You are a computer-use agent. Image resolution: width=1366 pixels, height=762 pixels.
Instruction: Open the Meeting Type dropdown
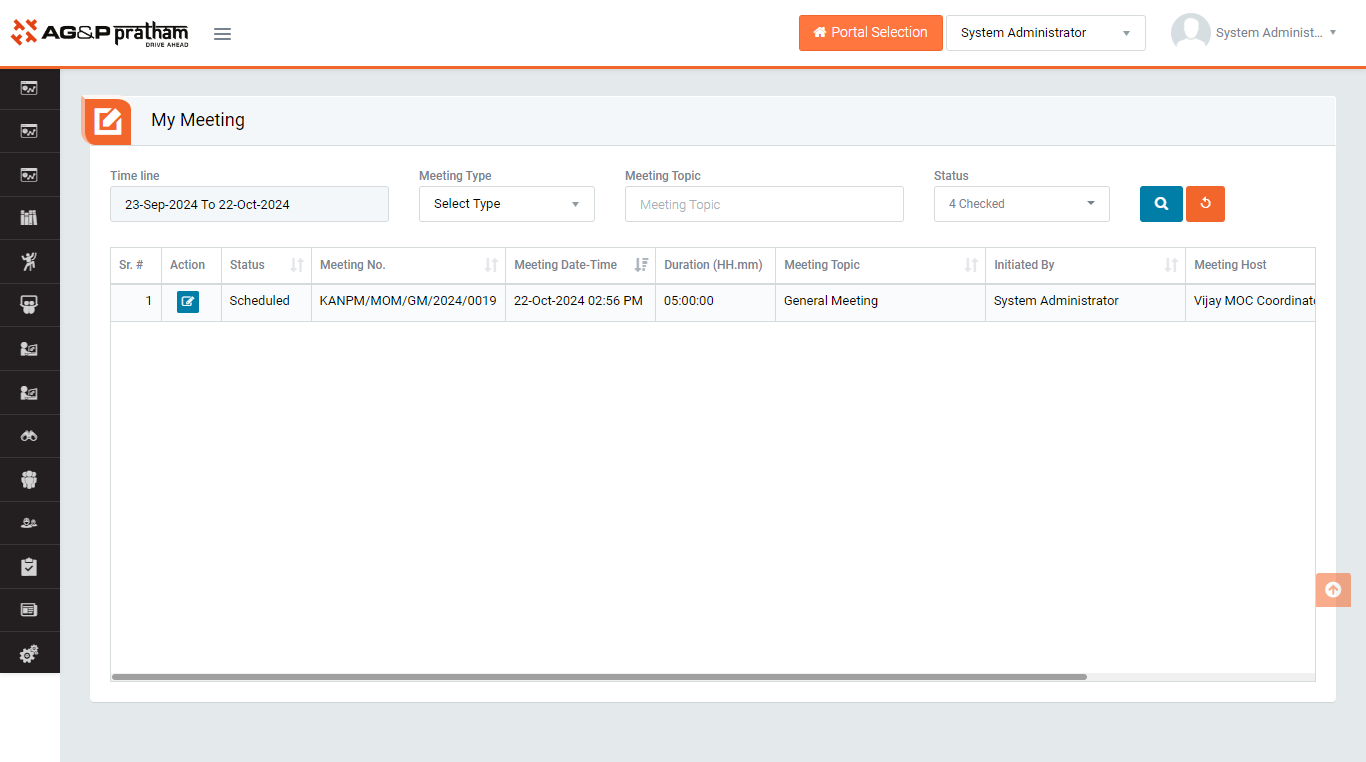[506, 204]
